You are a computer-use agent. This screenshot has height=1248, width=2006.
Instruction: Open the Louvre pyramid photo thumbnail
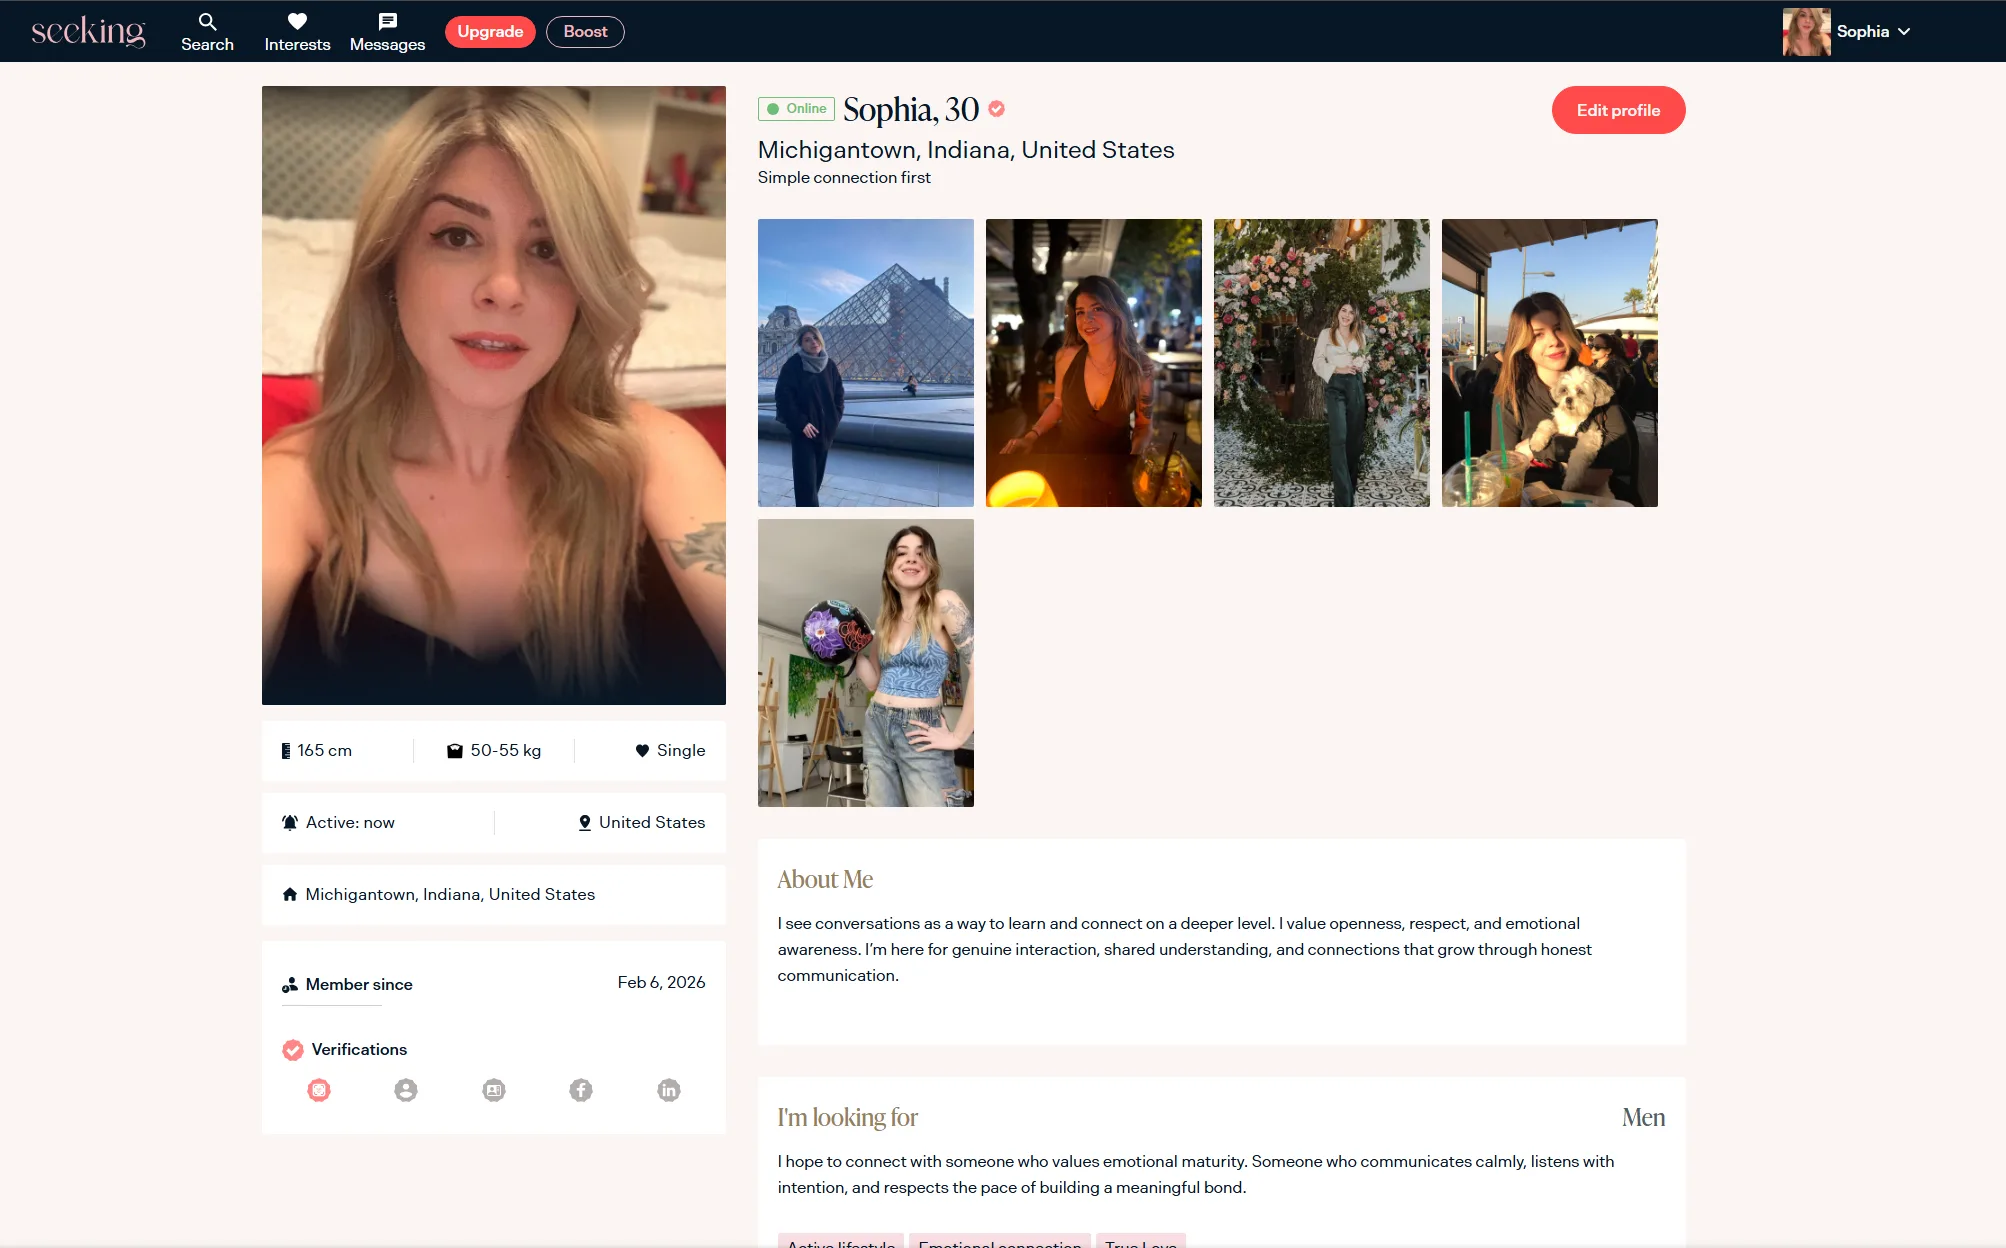click(865, 362)
